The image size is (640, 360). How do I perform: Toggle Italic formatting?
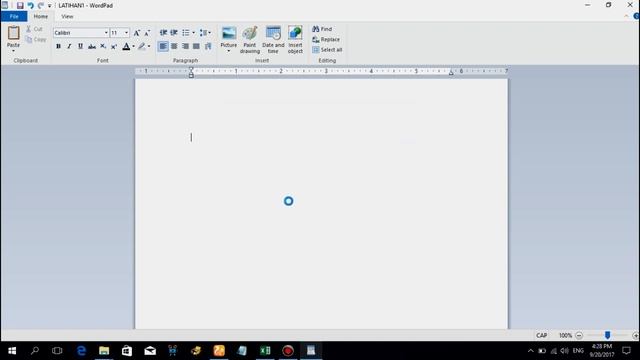point(69,47)
